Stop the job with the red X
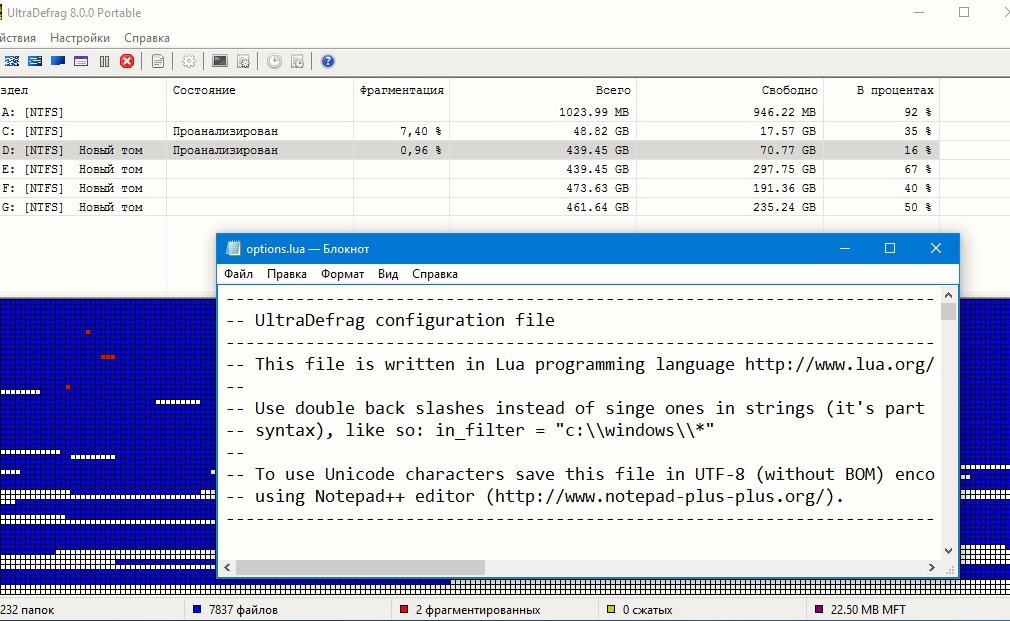This screenshot has height=621, width=1010. coord(128,61)
